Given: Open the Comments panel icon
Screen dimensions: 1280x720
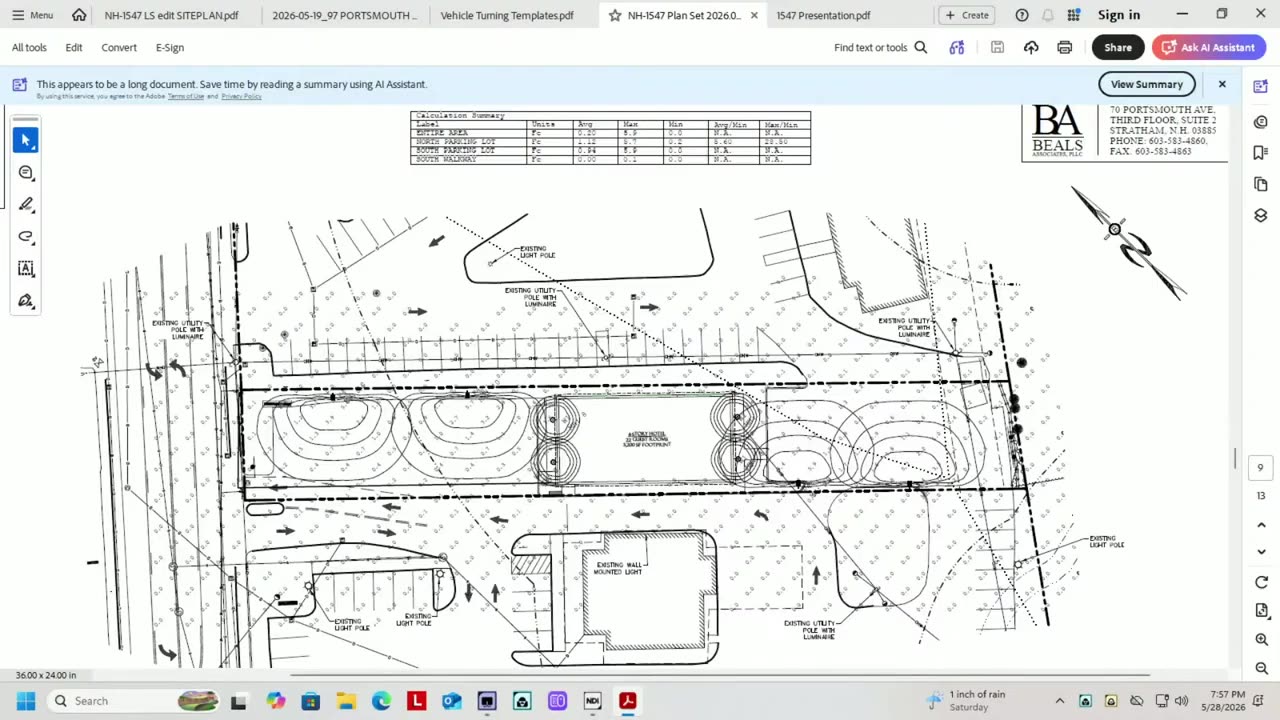Looking at the screenshot, I should (1260, 122).
